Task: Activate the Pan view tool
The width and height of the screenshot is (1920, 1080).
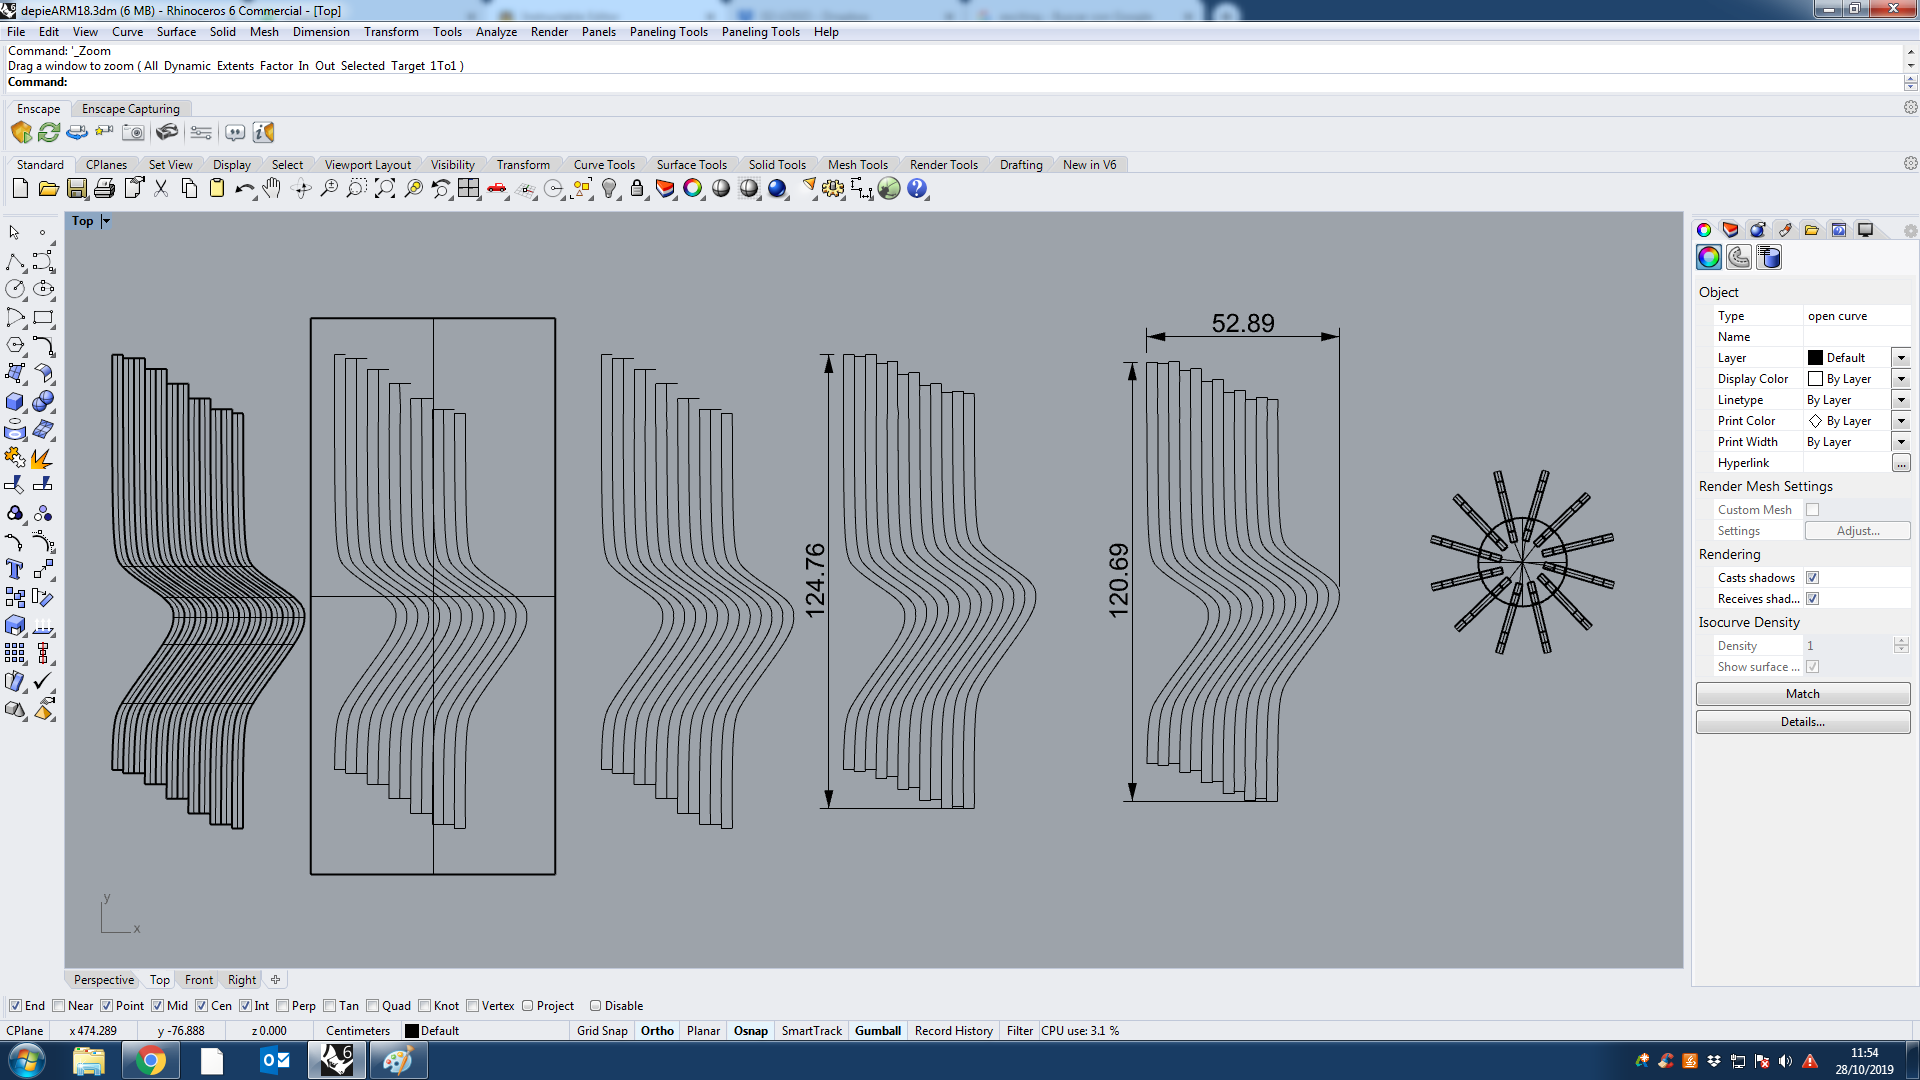Action: click(271, 188)
